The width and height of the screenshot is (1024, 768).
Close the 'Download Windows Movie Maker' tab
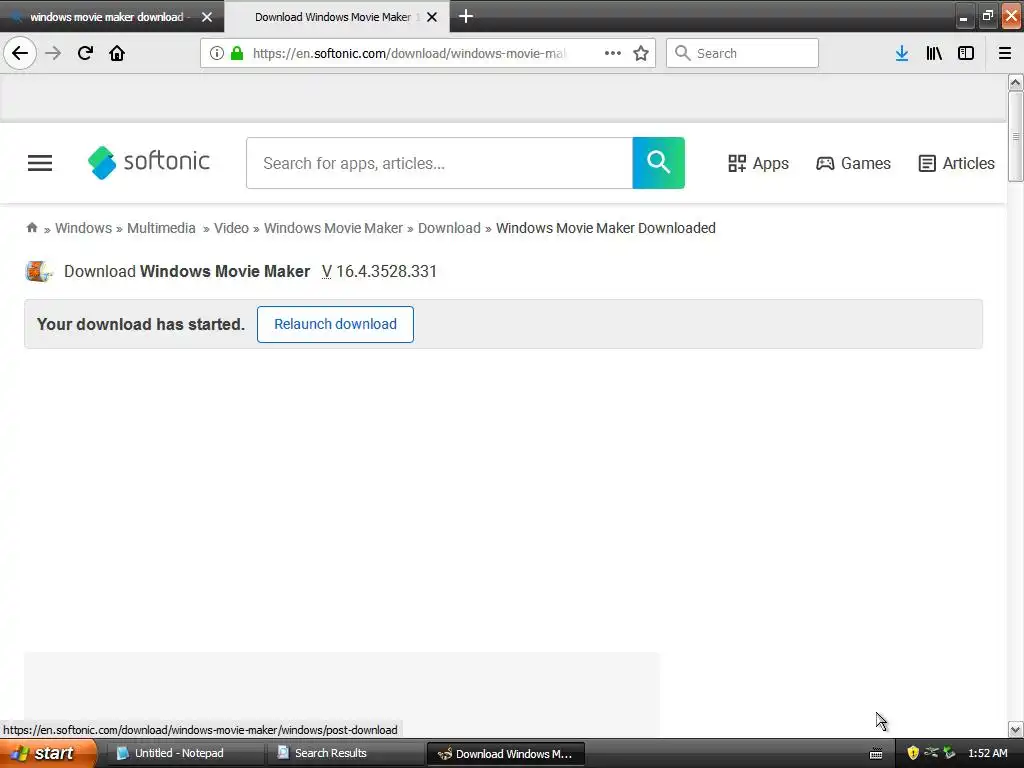(x=432, y=17)
